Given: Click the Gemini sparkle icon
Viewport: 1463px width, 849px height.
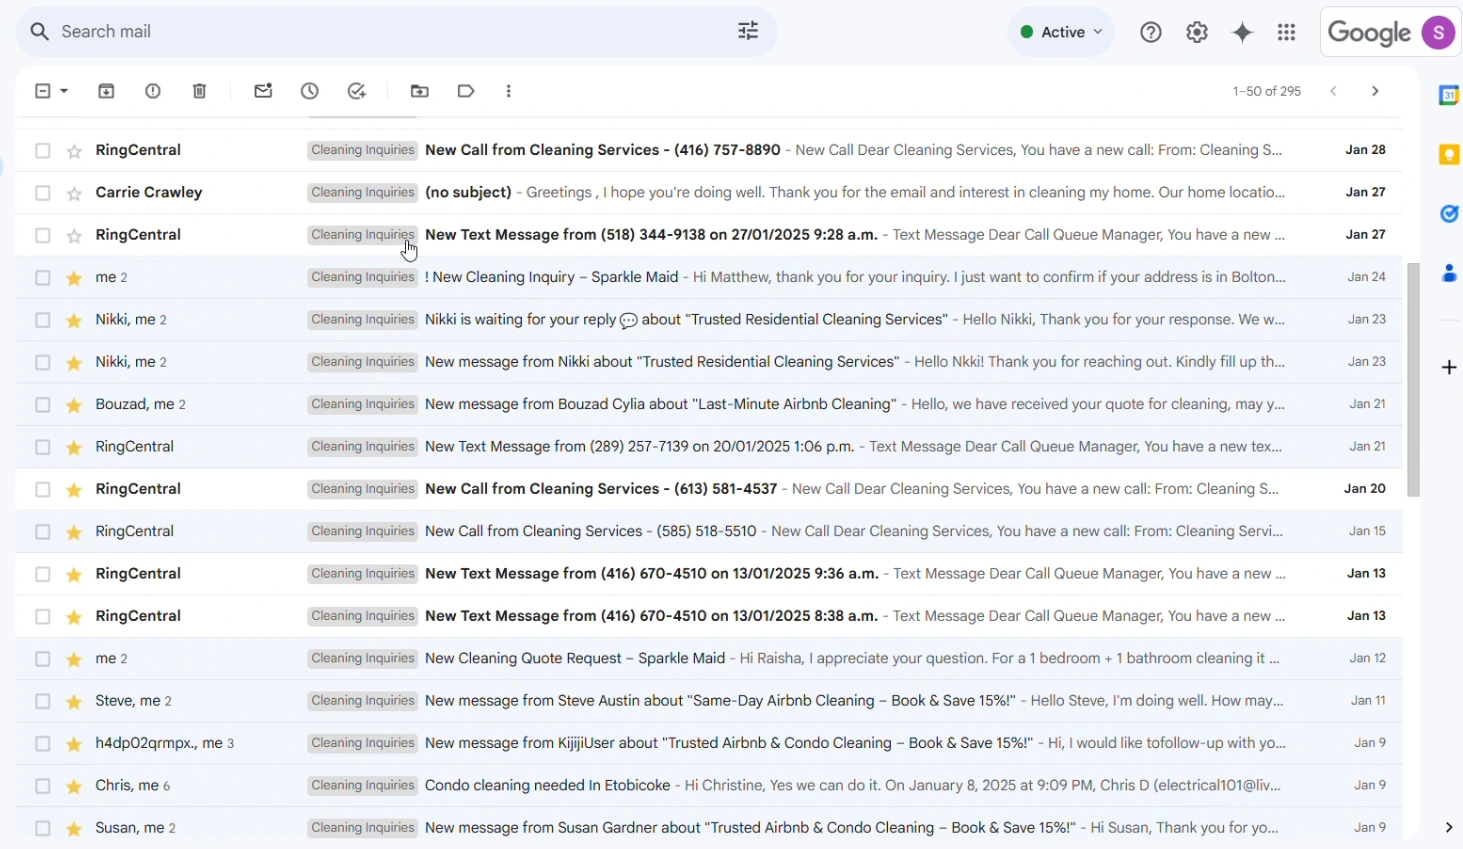Looking at the screenshot, I should tap(1243, 33).
